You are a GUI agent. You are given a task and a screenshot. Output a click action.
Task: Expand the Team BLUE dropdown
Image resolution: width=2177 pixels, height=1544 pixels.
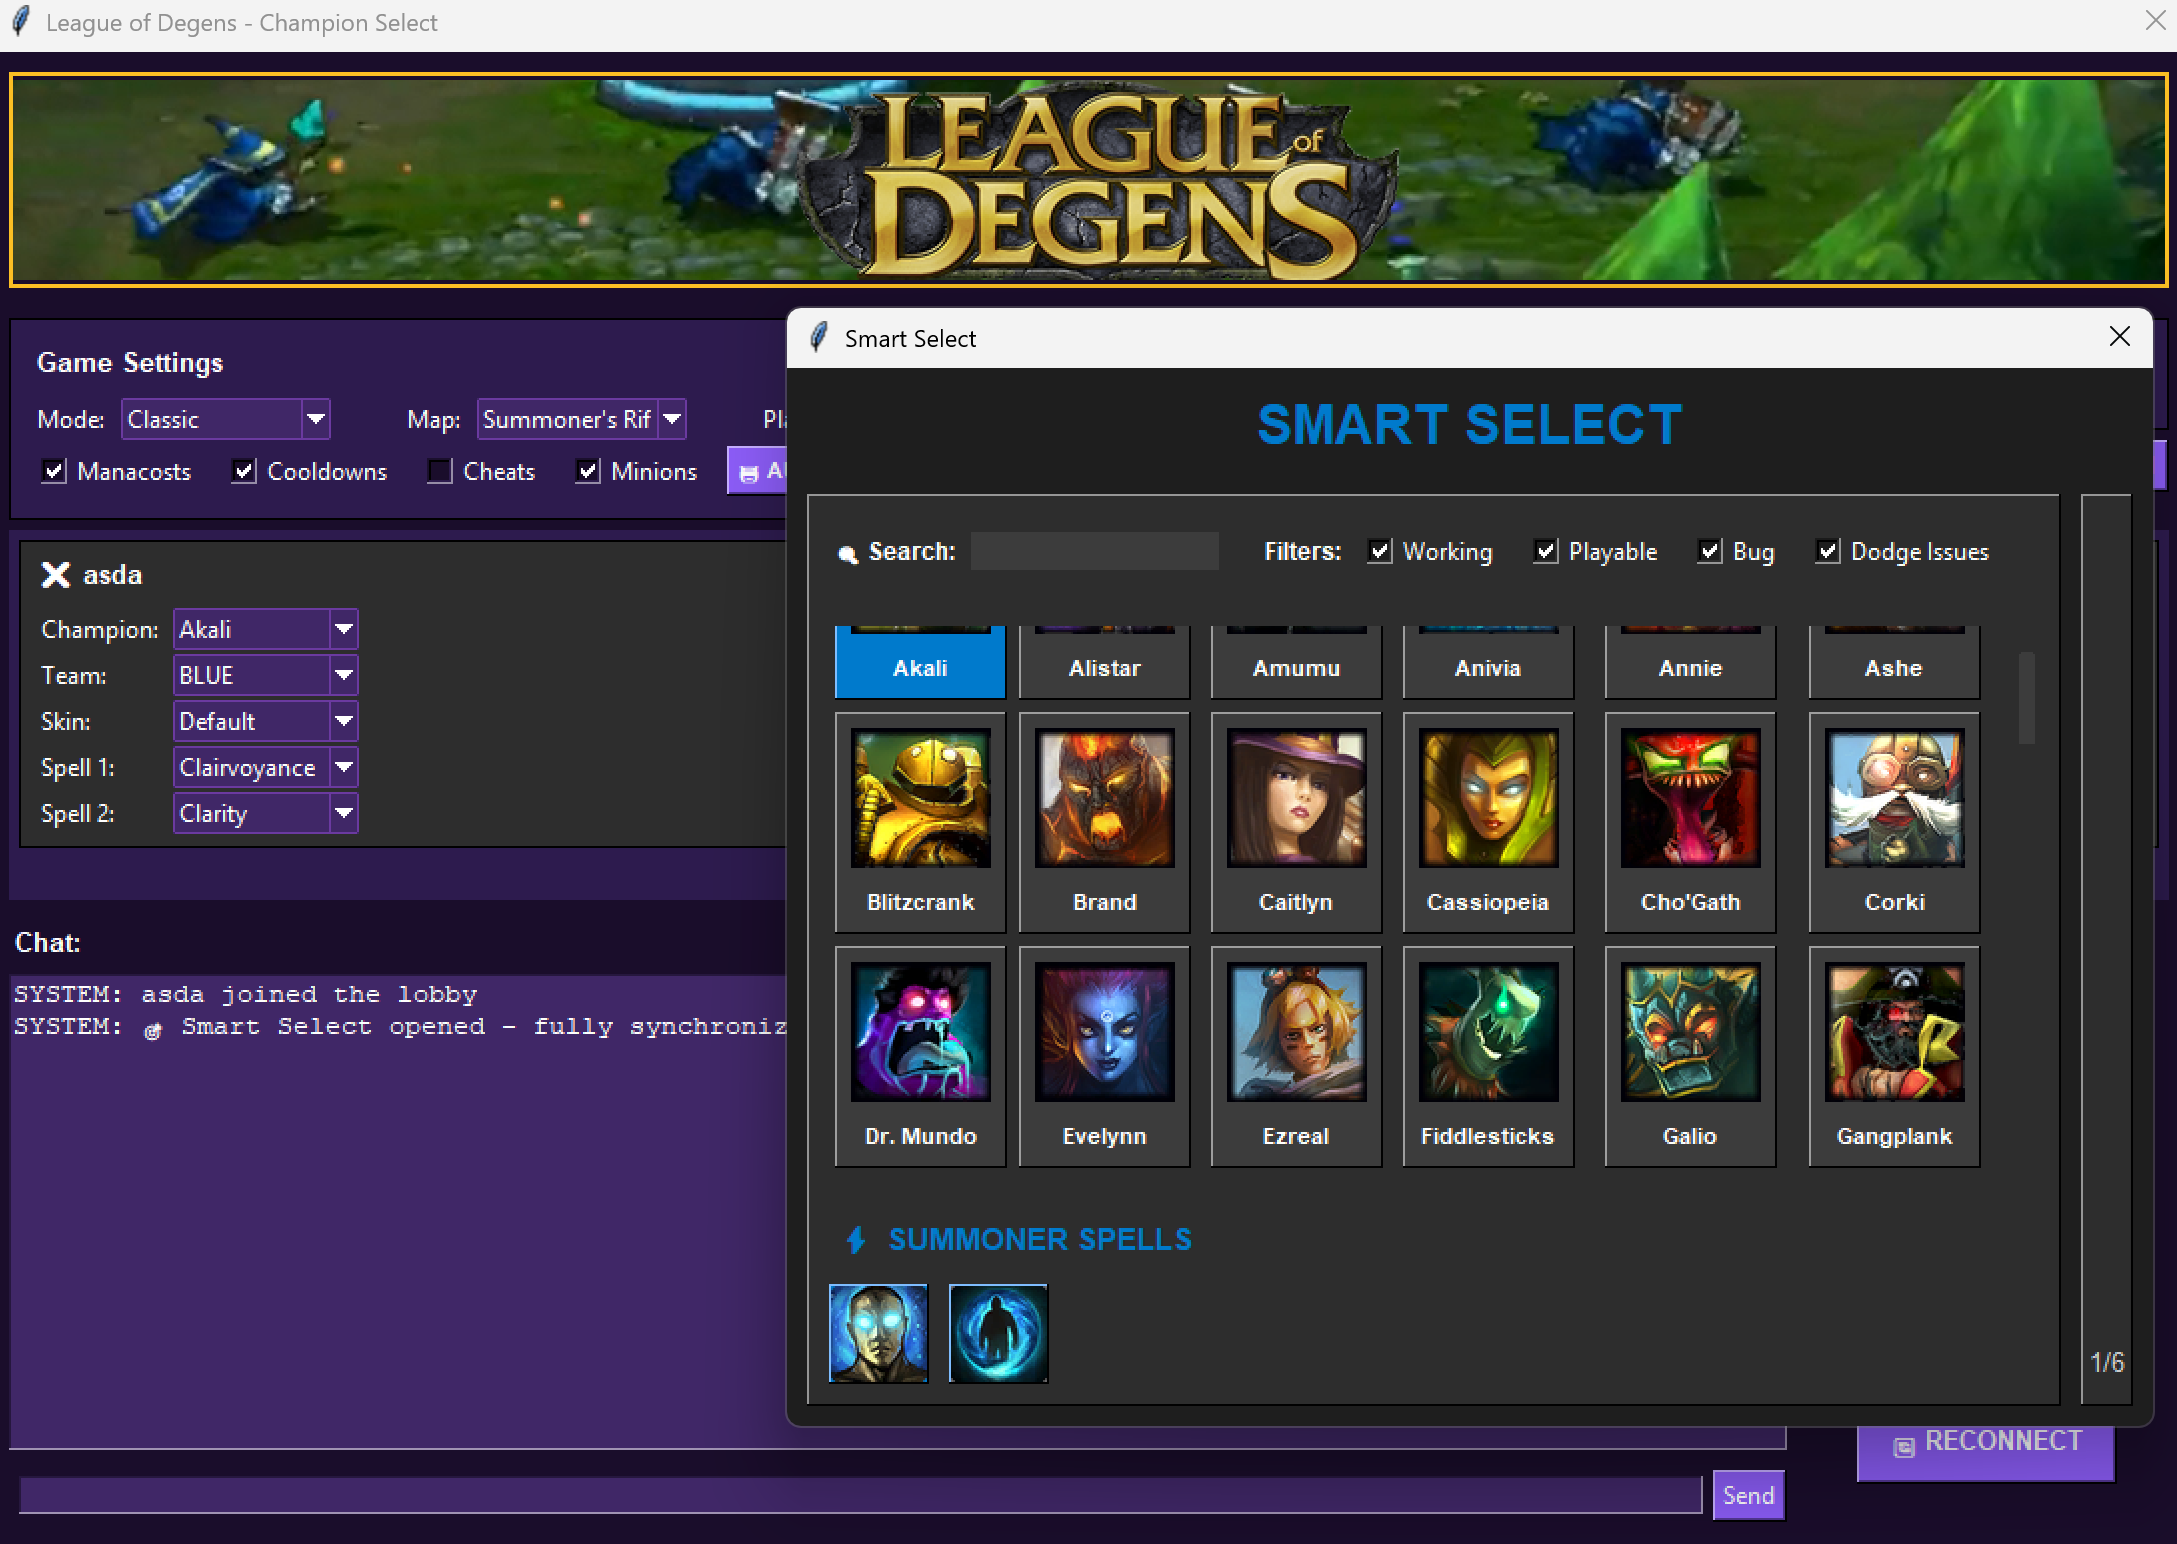tap(343, 675)
